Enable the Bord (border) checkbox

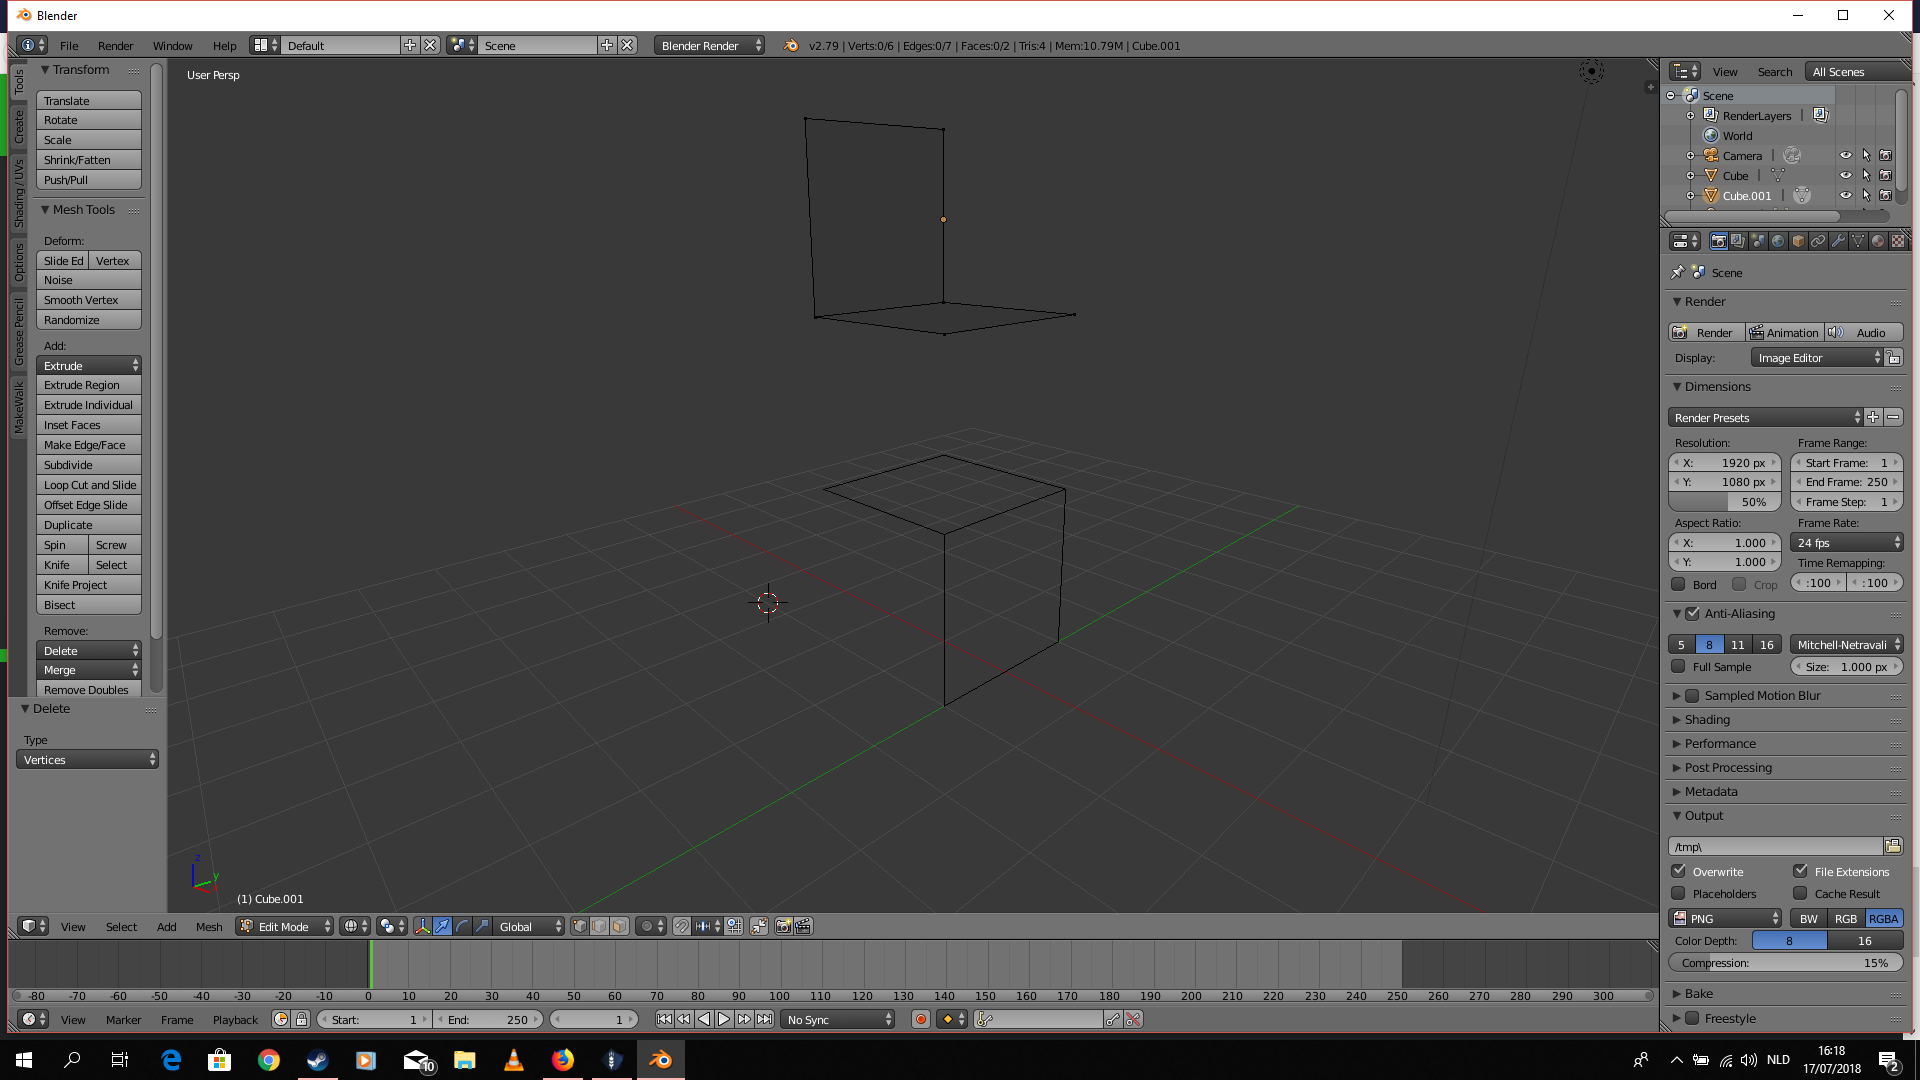click(x=1678, y=584)
